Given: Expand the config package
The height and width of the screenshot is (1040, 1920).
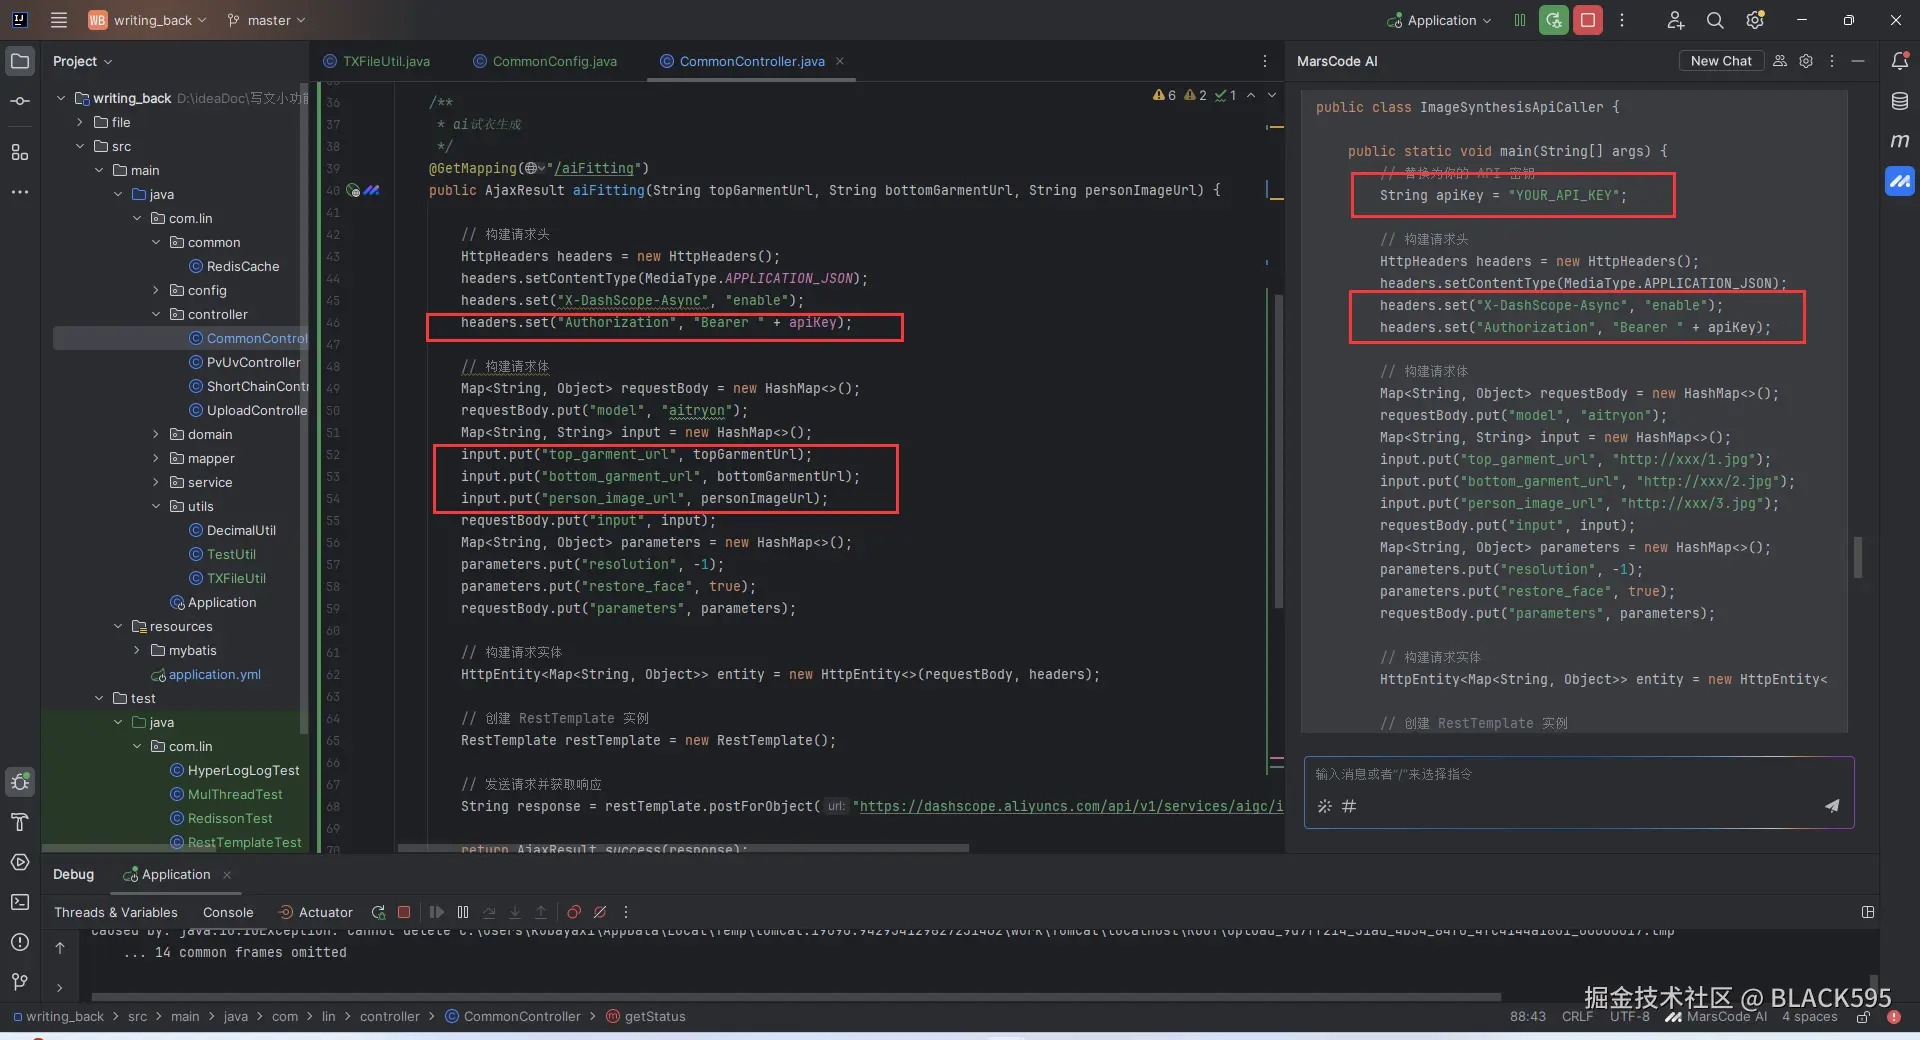Looking at the screenshot, I should (x=156, y=290).
